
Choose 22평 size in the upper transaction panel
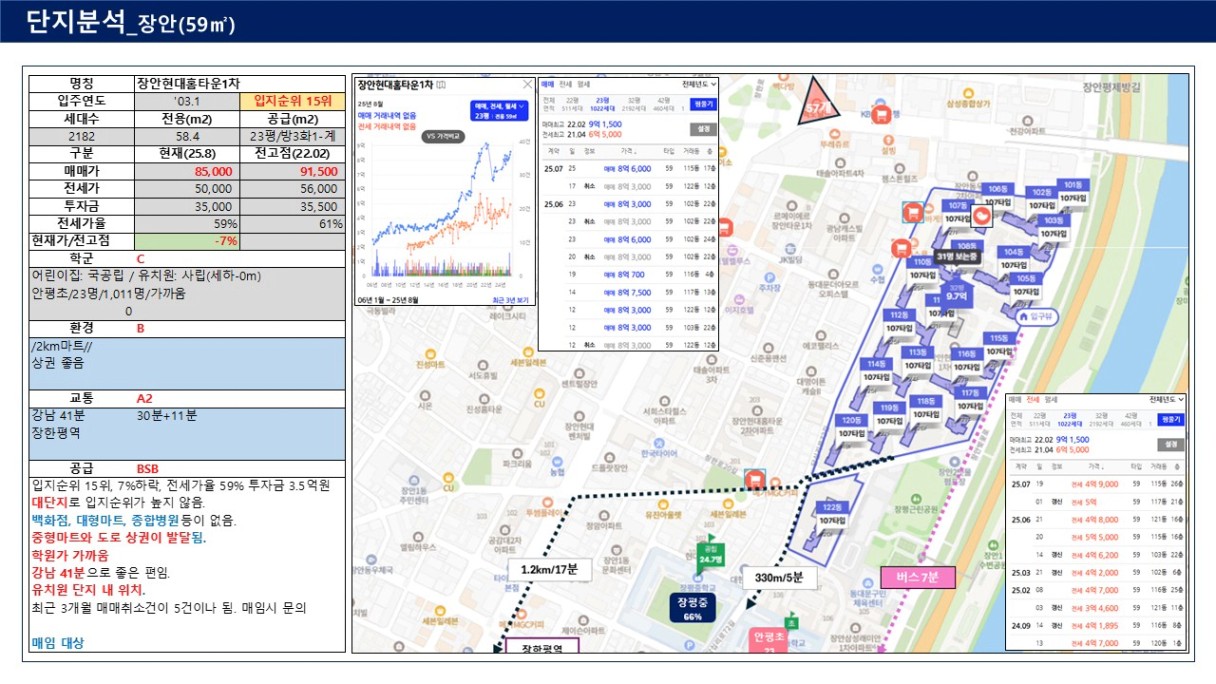(572, 103)
